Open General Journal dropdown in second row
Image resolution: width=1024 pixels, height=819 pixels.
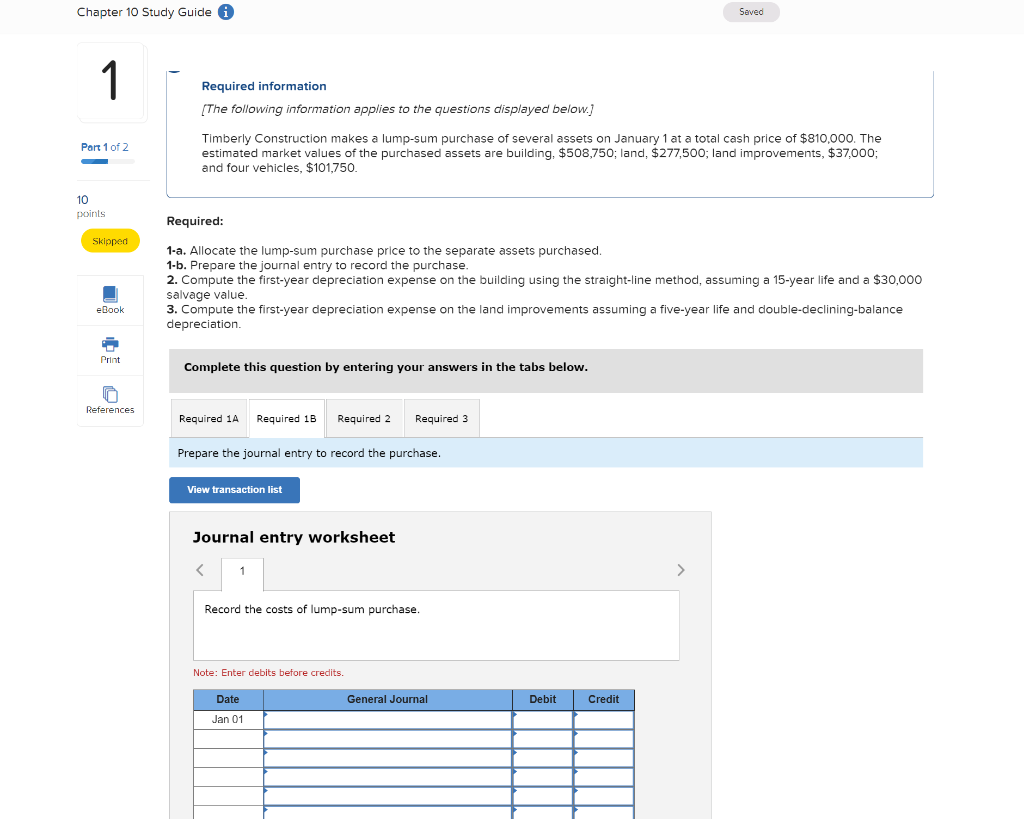(388, 739)
